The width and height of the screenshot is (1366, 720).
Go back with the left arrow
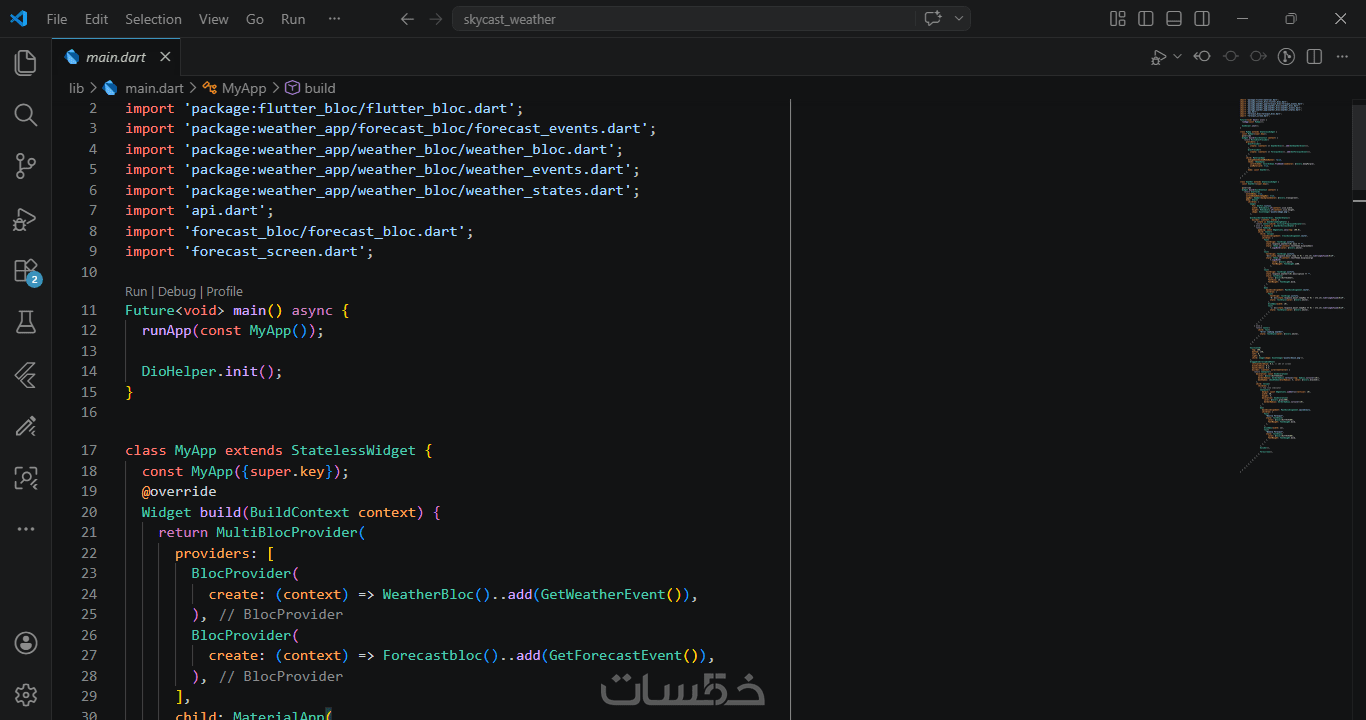(x=407, y=19)
